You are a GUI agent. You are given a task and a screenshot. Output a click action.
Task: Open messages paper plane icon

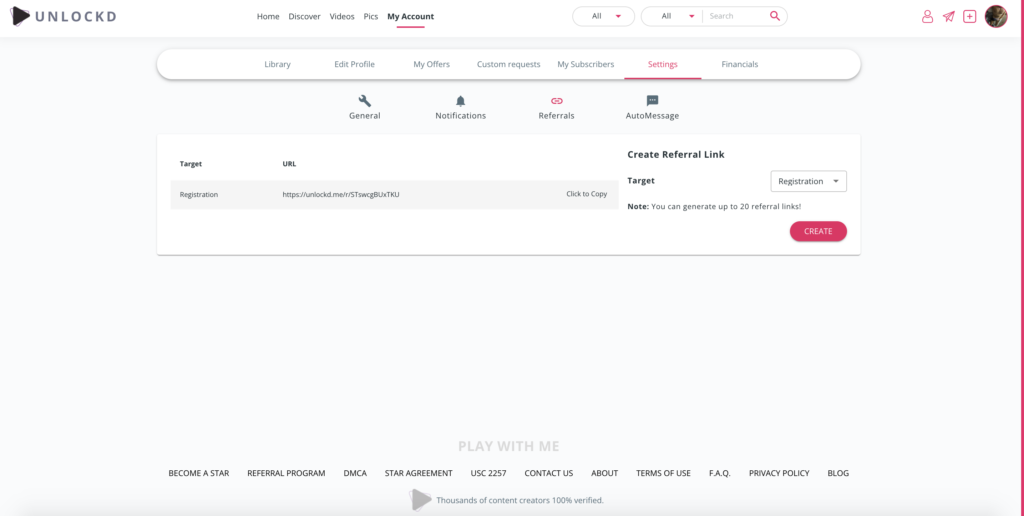tap(948, 17)
